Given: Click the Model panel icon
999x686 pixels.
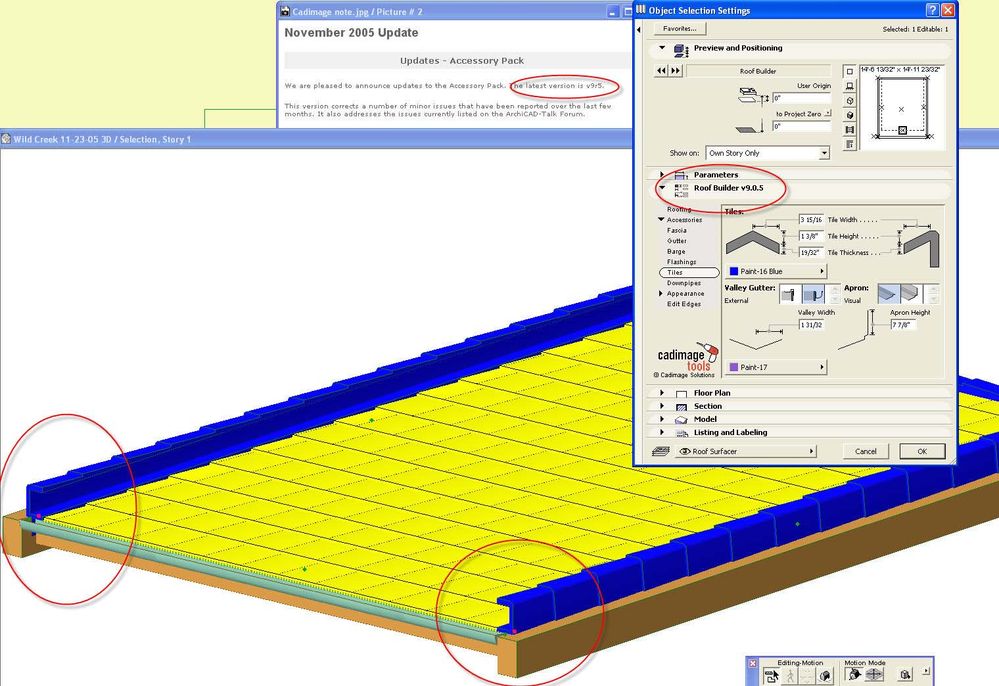Looking at the screenshot, I should coord(681,420).
